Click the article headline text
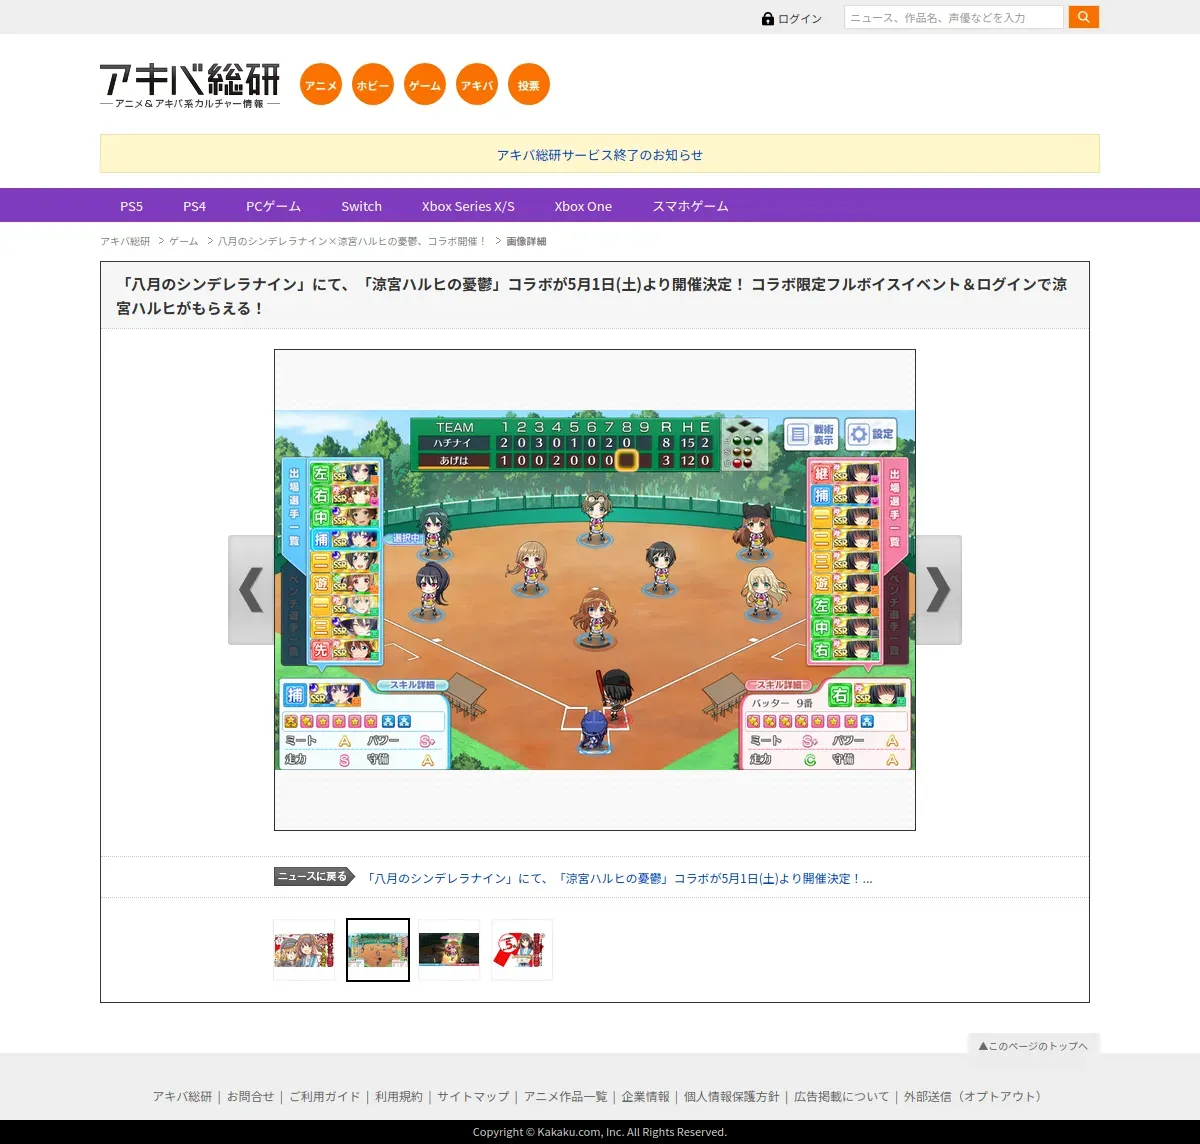This screenshot has height=1144, width=1200. coord(592,296)
